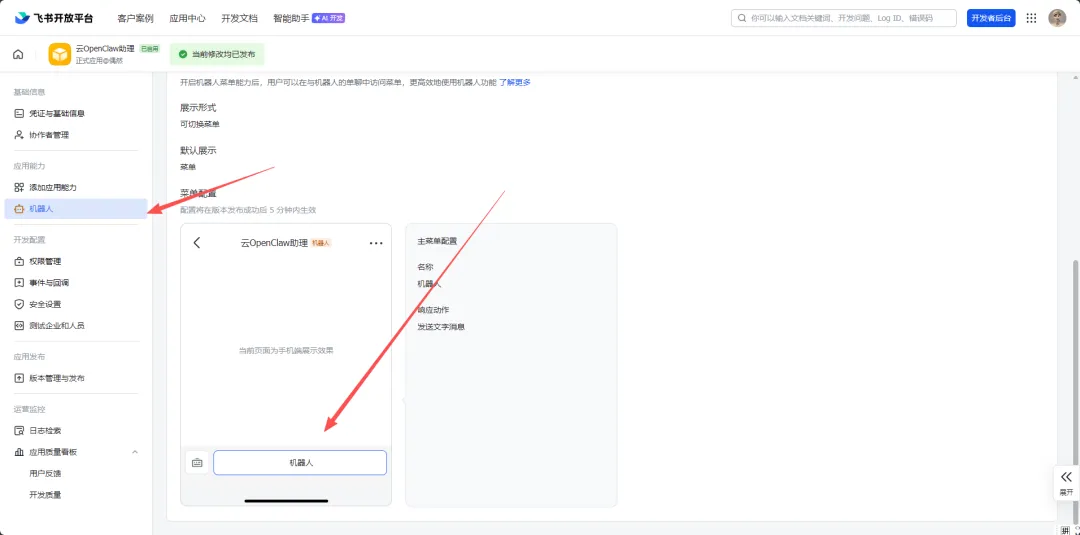
Task: Go home via the house icon
Action: [x=18, y=54]
